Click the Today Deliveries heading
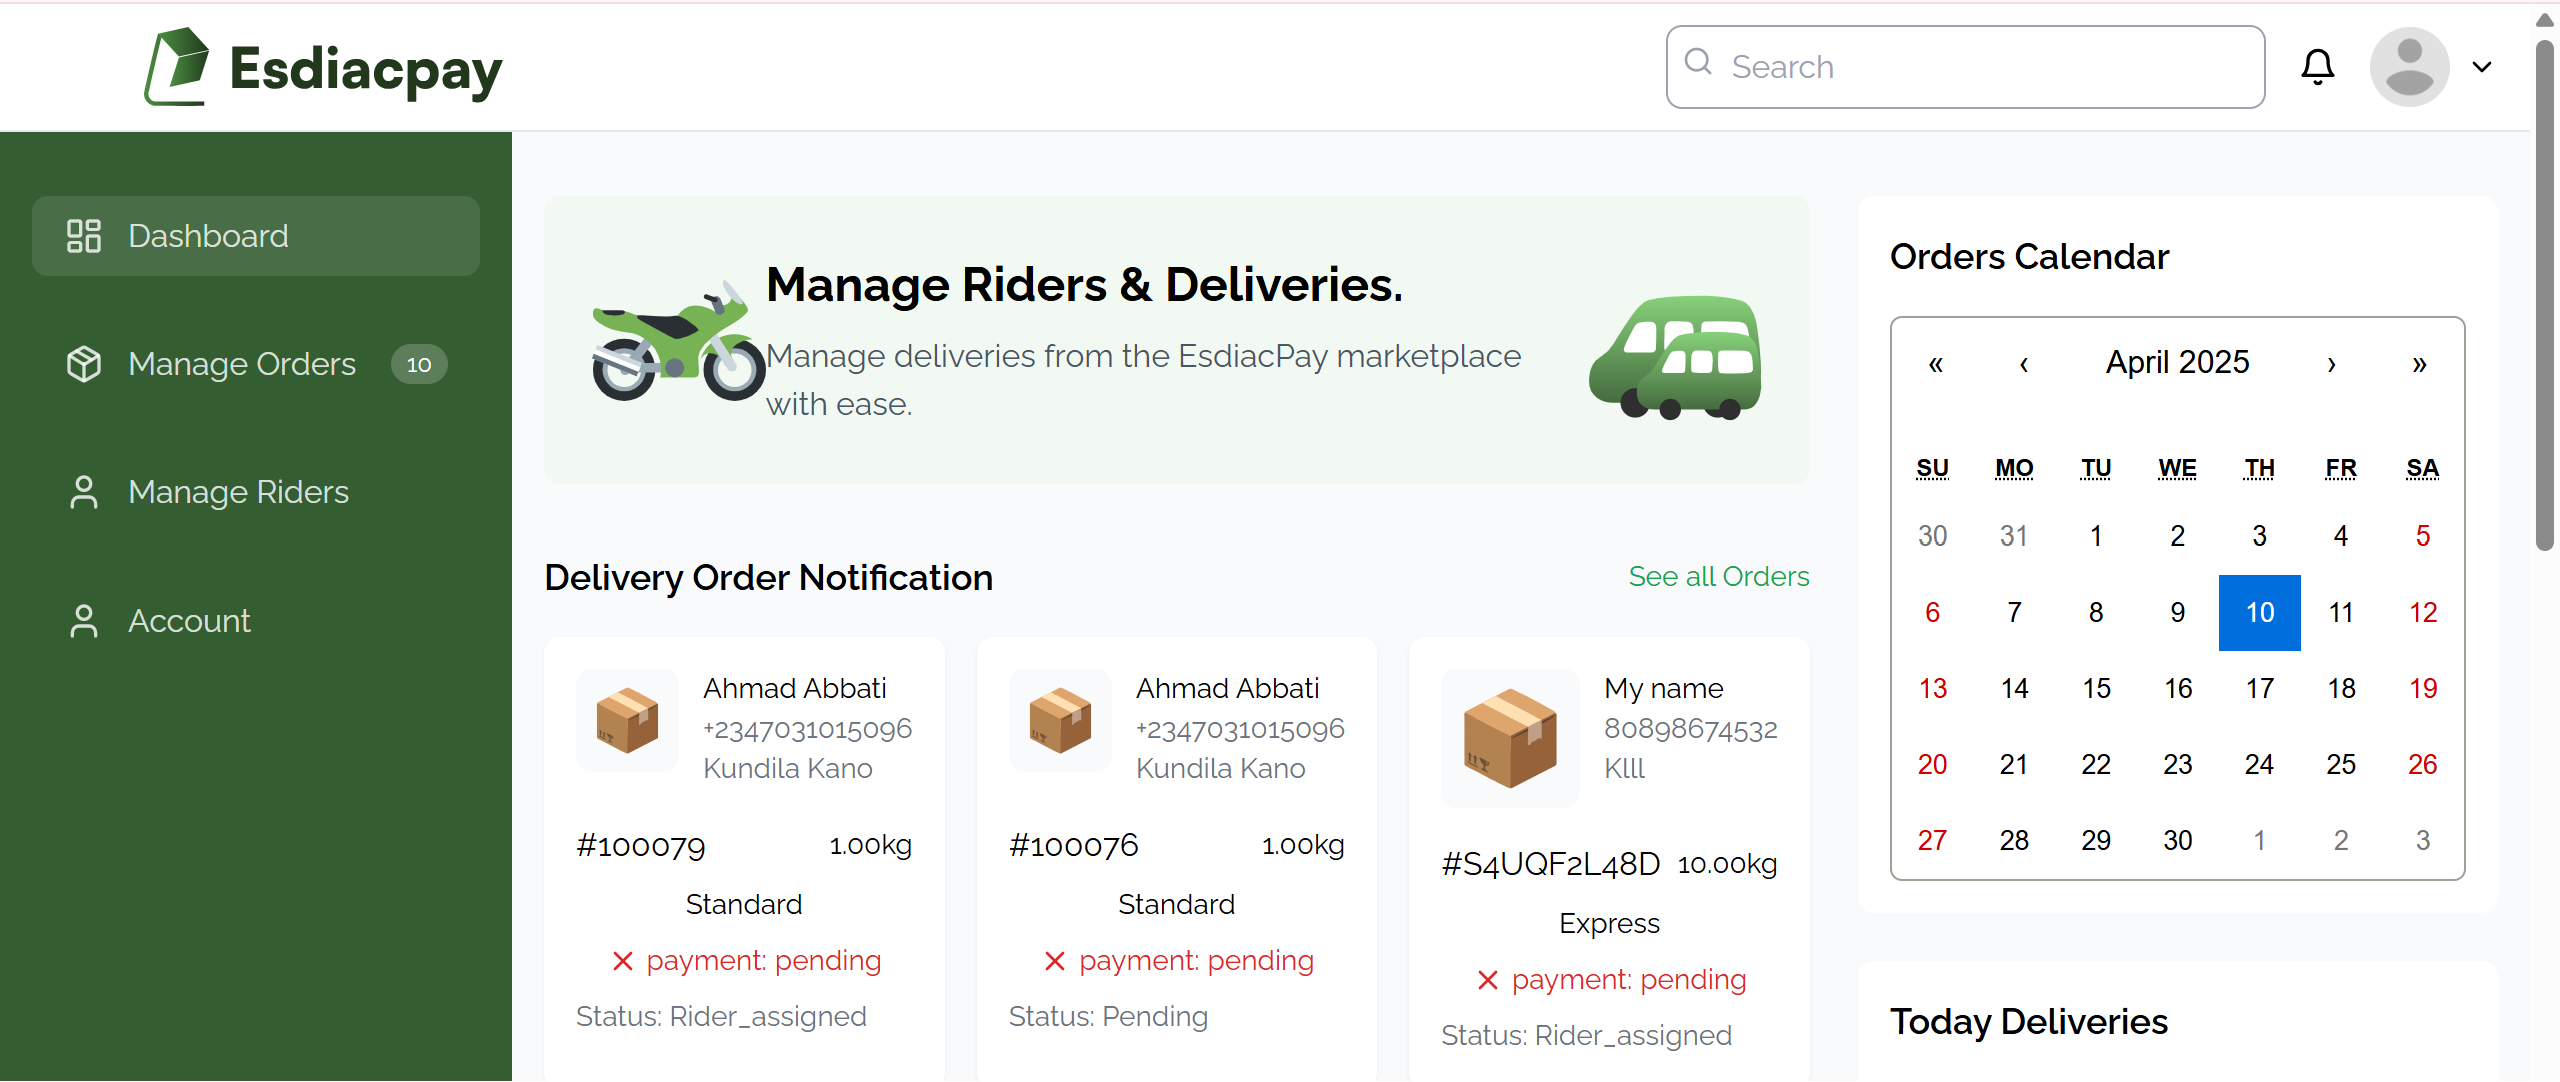The width and height of the screenshot is (2560, 1082). coord(2029,1022)
